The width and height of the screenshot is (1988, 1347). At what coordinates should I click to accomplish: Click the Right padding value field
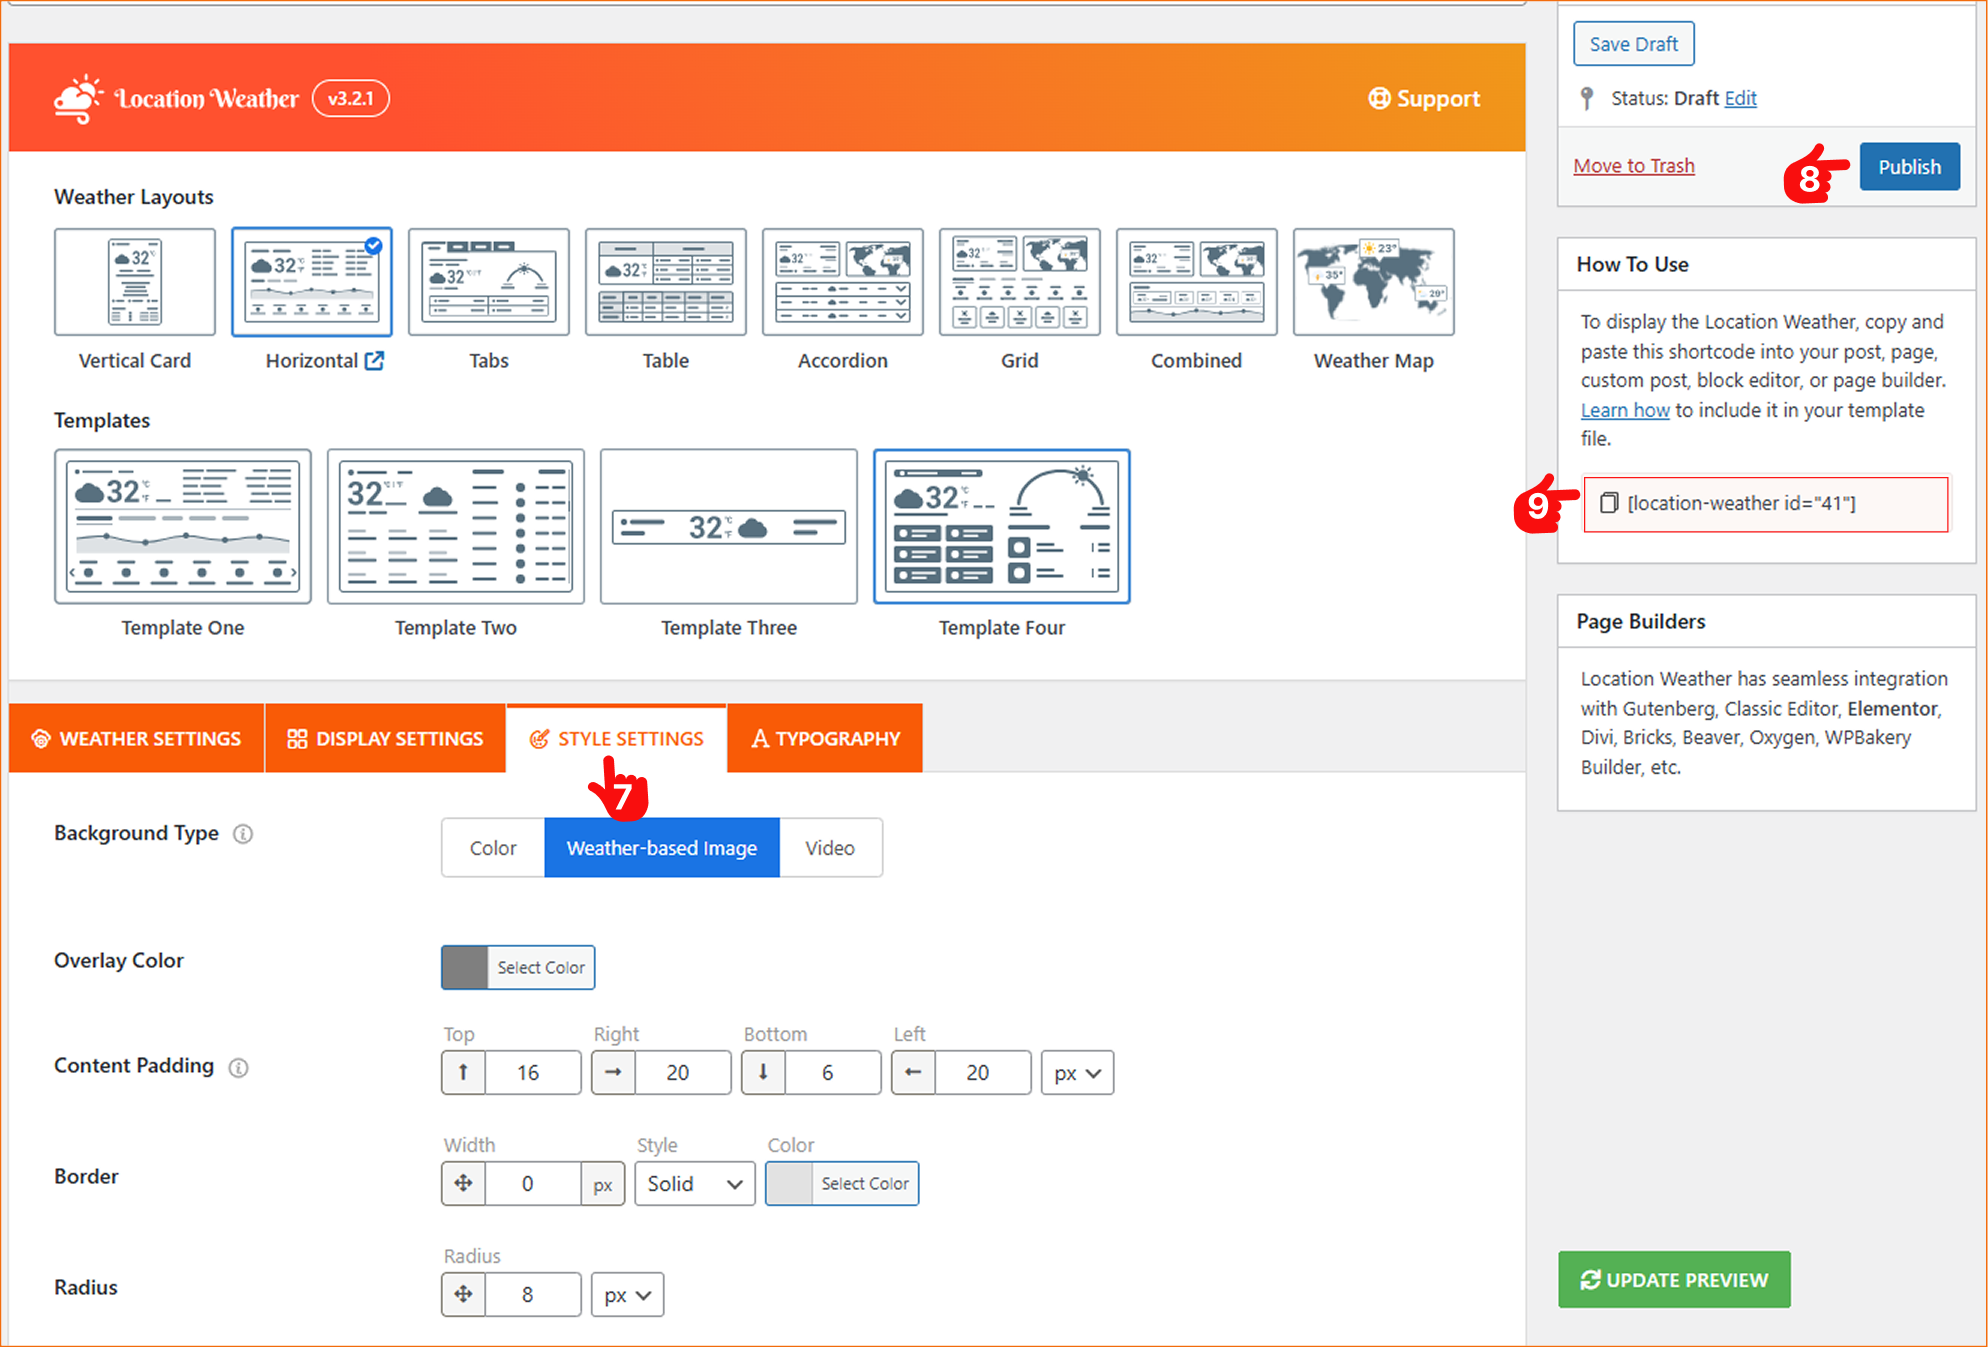click(683, 1072)
